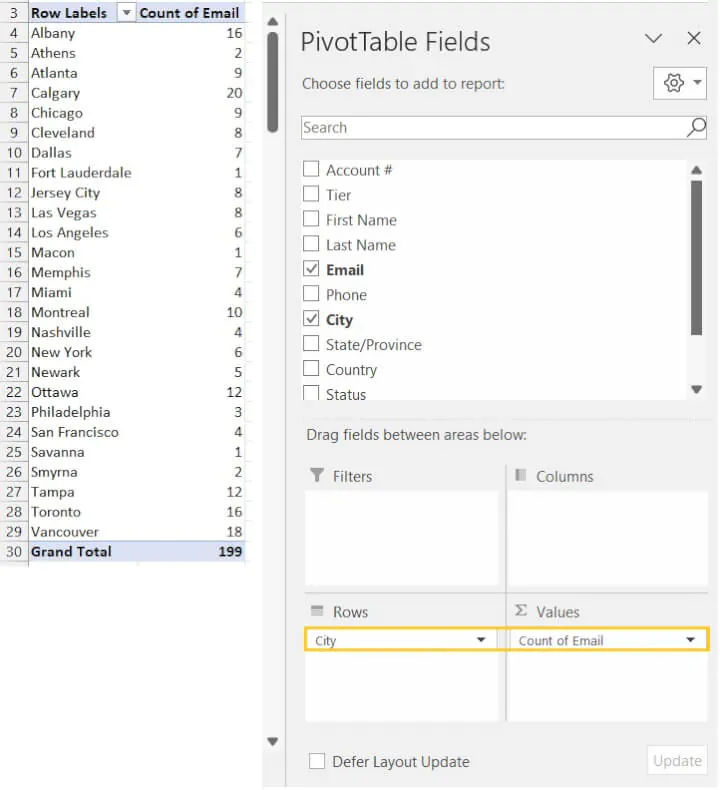Select the Philadelphia cell

pyautogui.click(x=82, y=412)
